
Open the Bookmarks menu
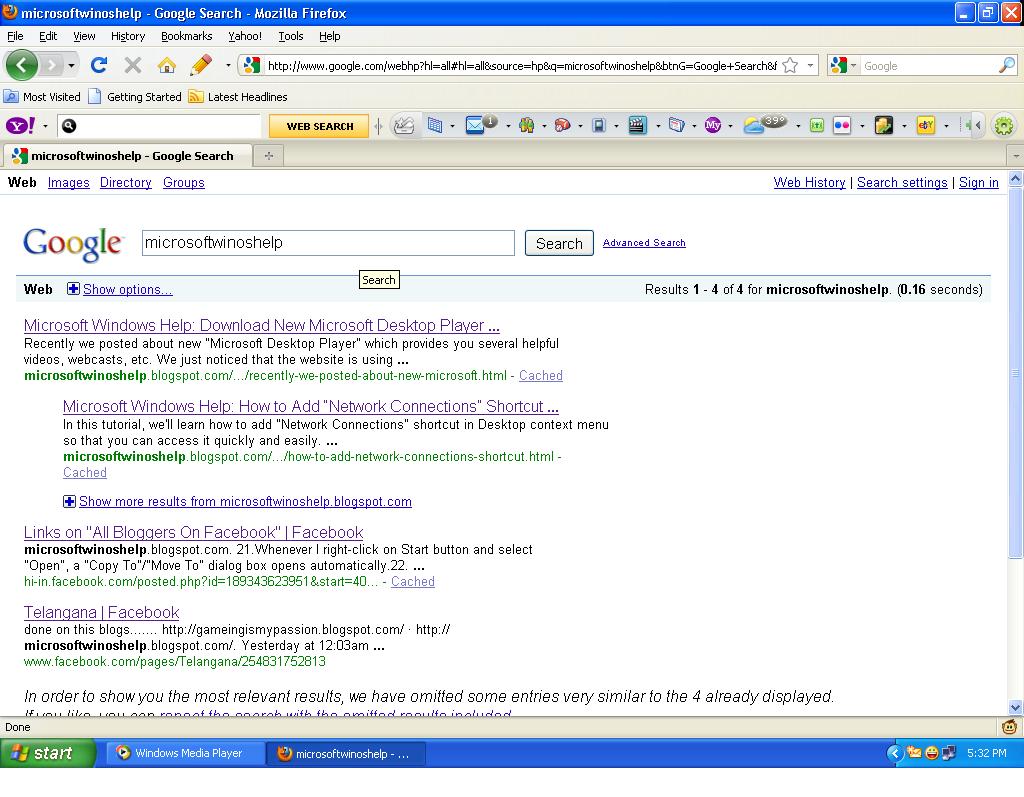point(187,36)
